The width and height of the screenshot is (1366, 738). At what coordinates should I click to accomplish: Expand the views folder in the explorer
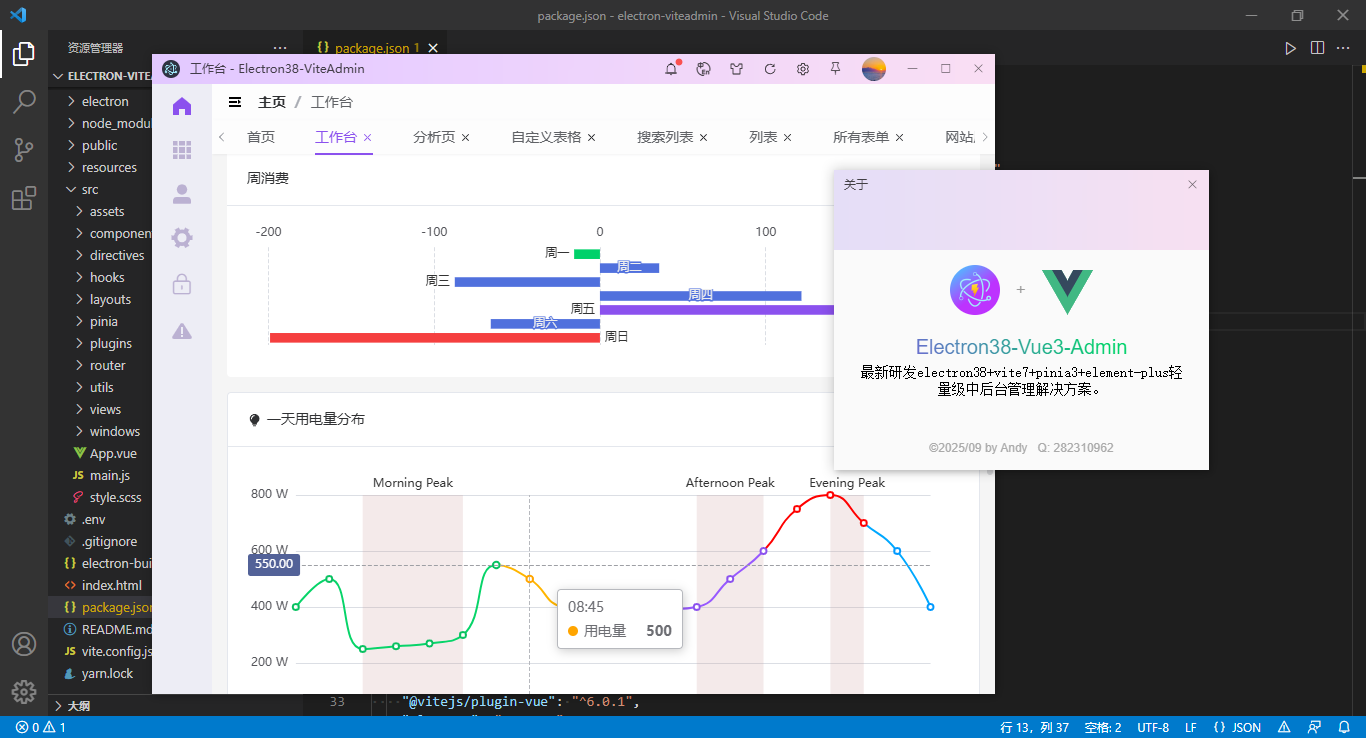(105, 409)
